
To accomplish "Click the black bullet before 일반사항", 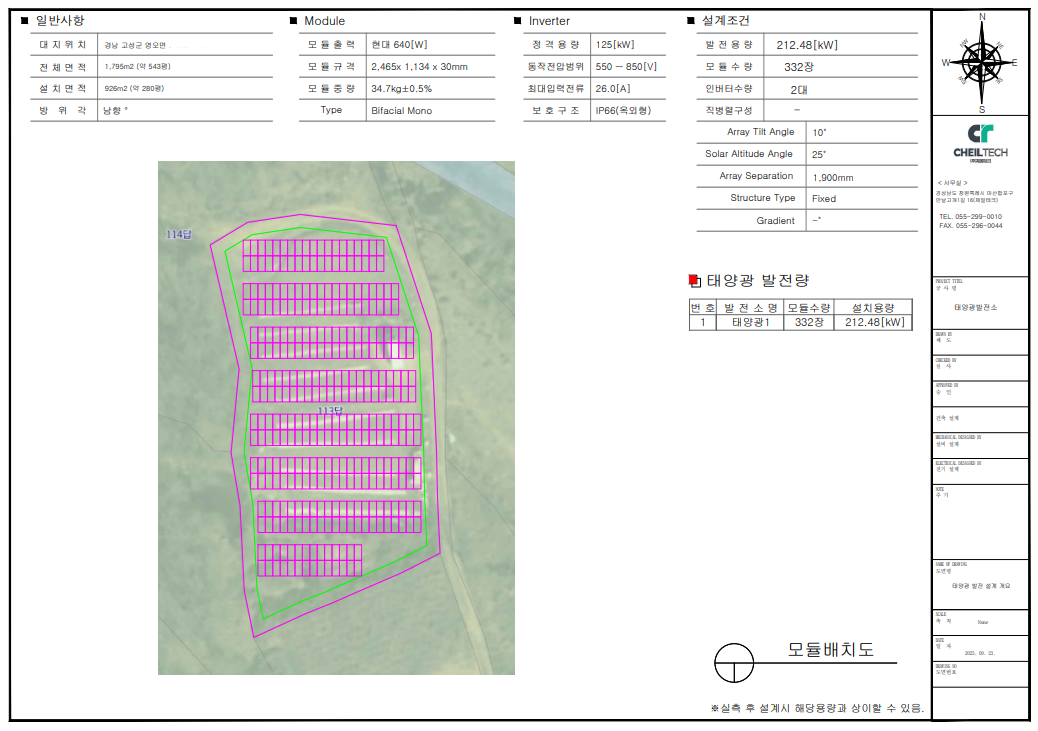I will pyautogui.click(x=25, y=21).
